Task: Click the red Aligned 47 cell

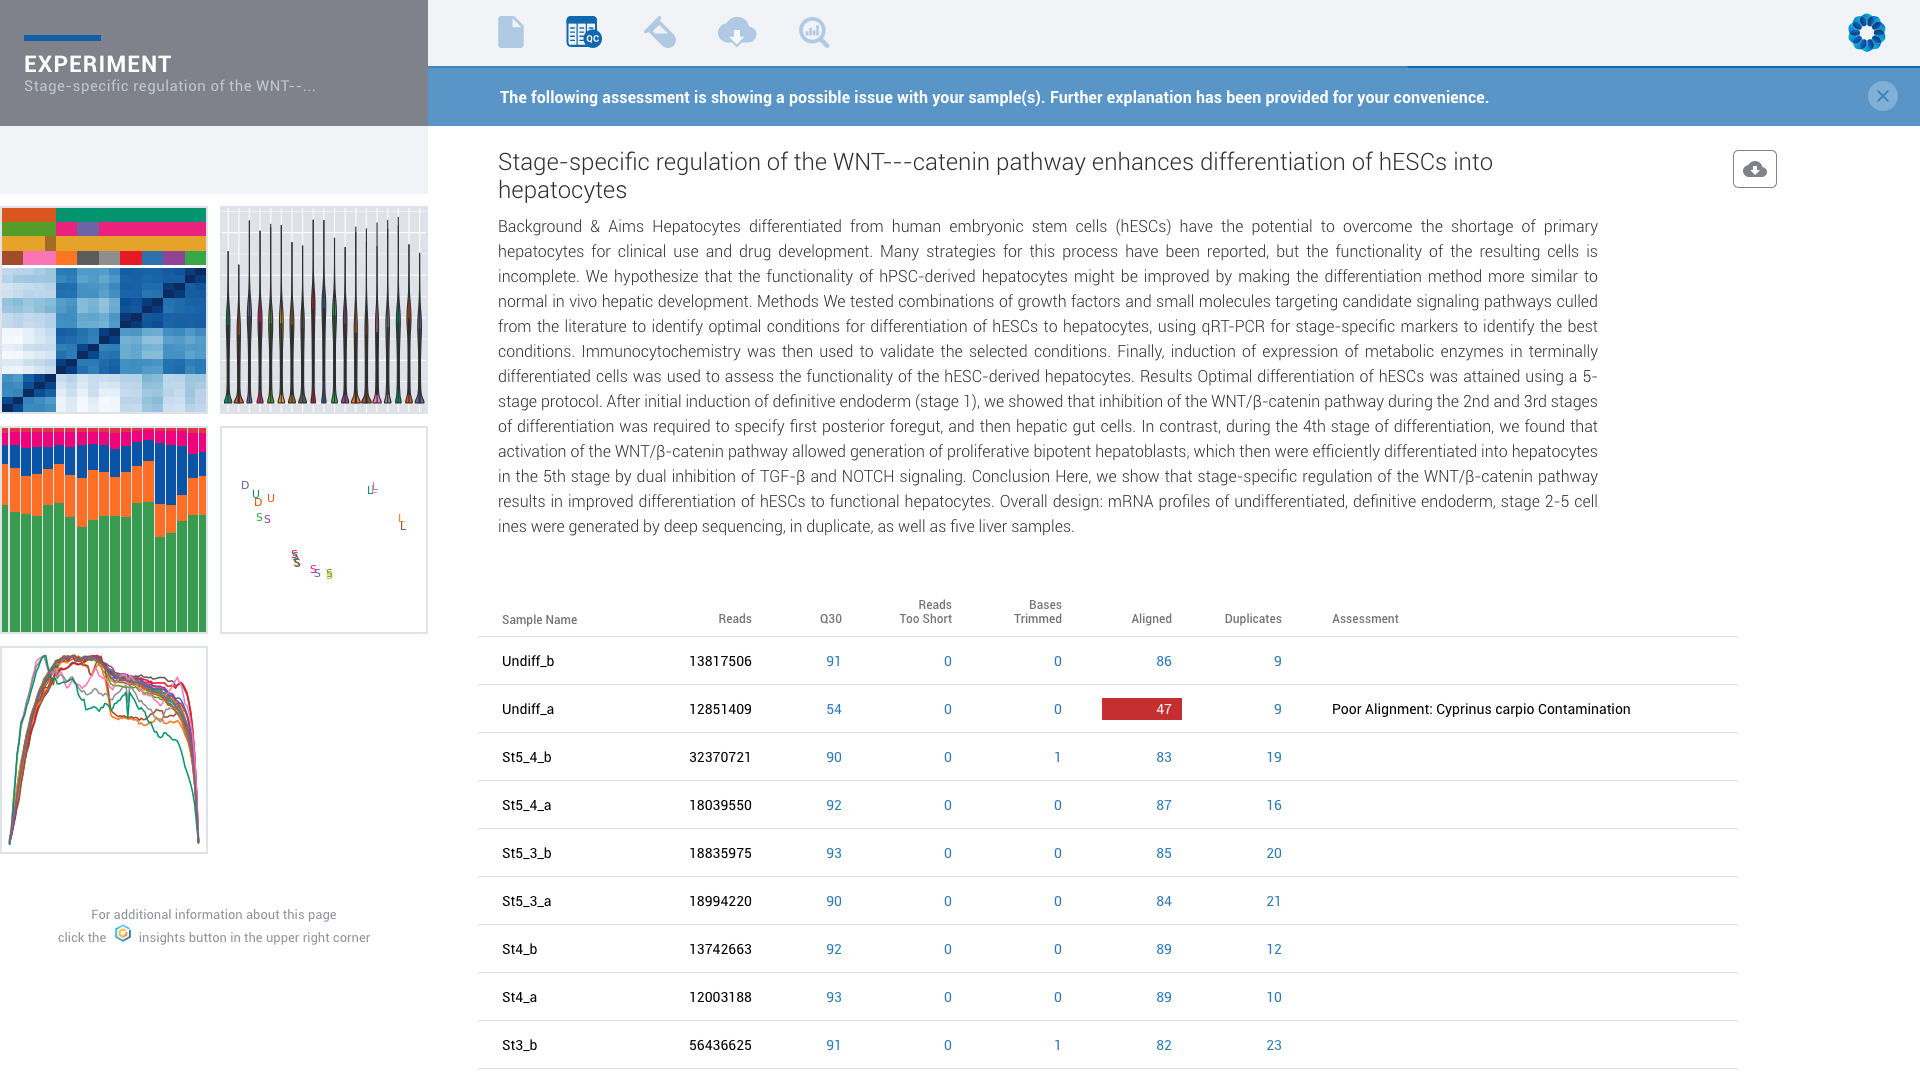Action: pos(1142,709)
